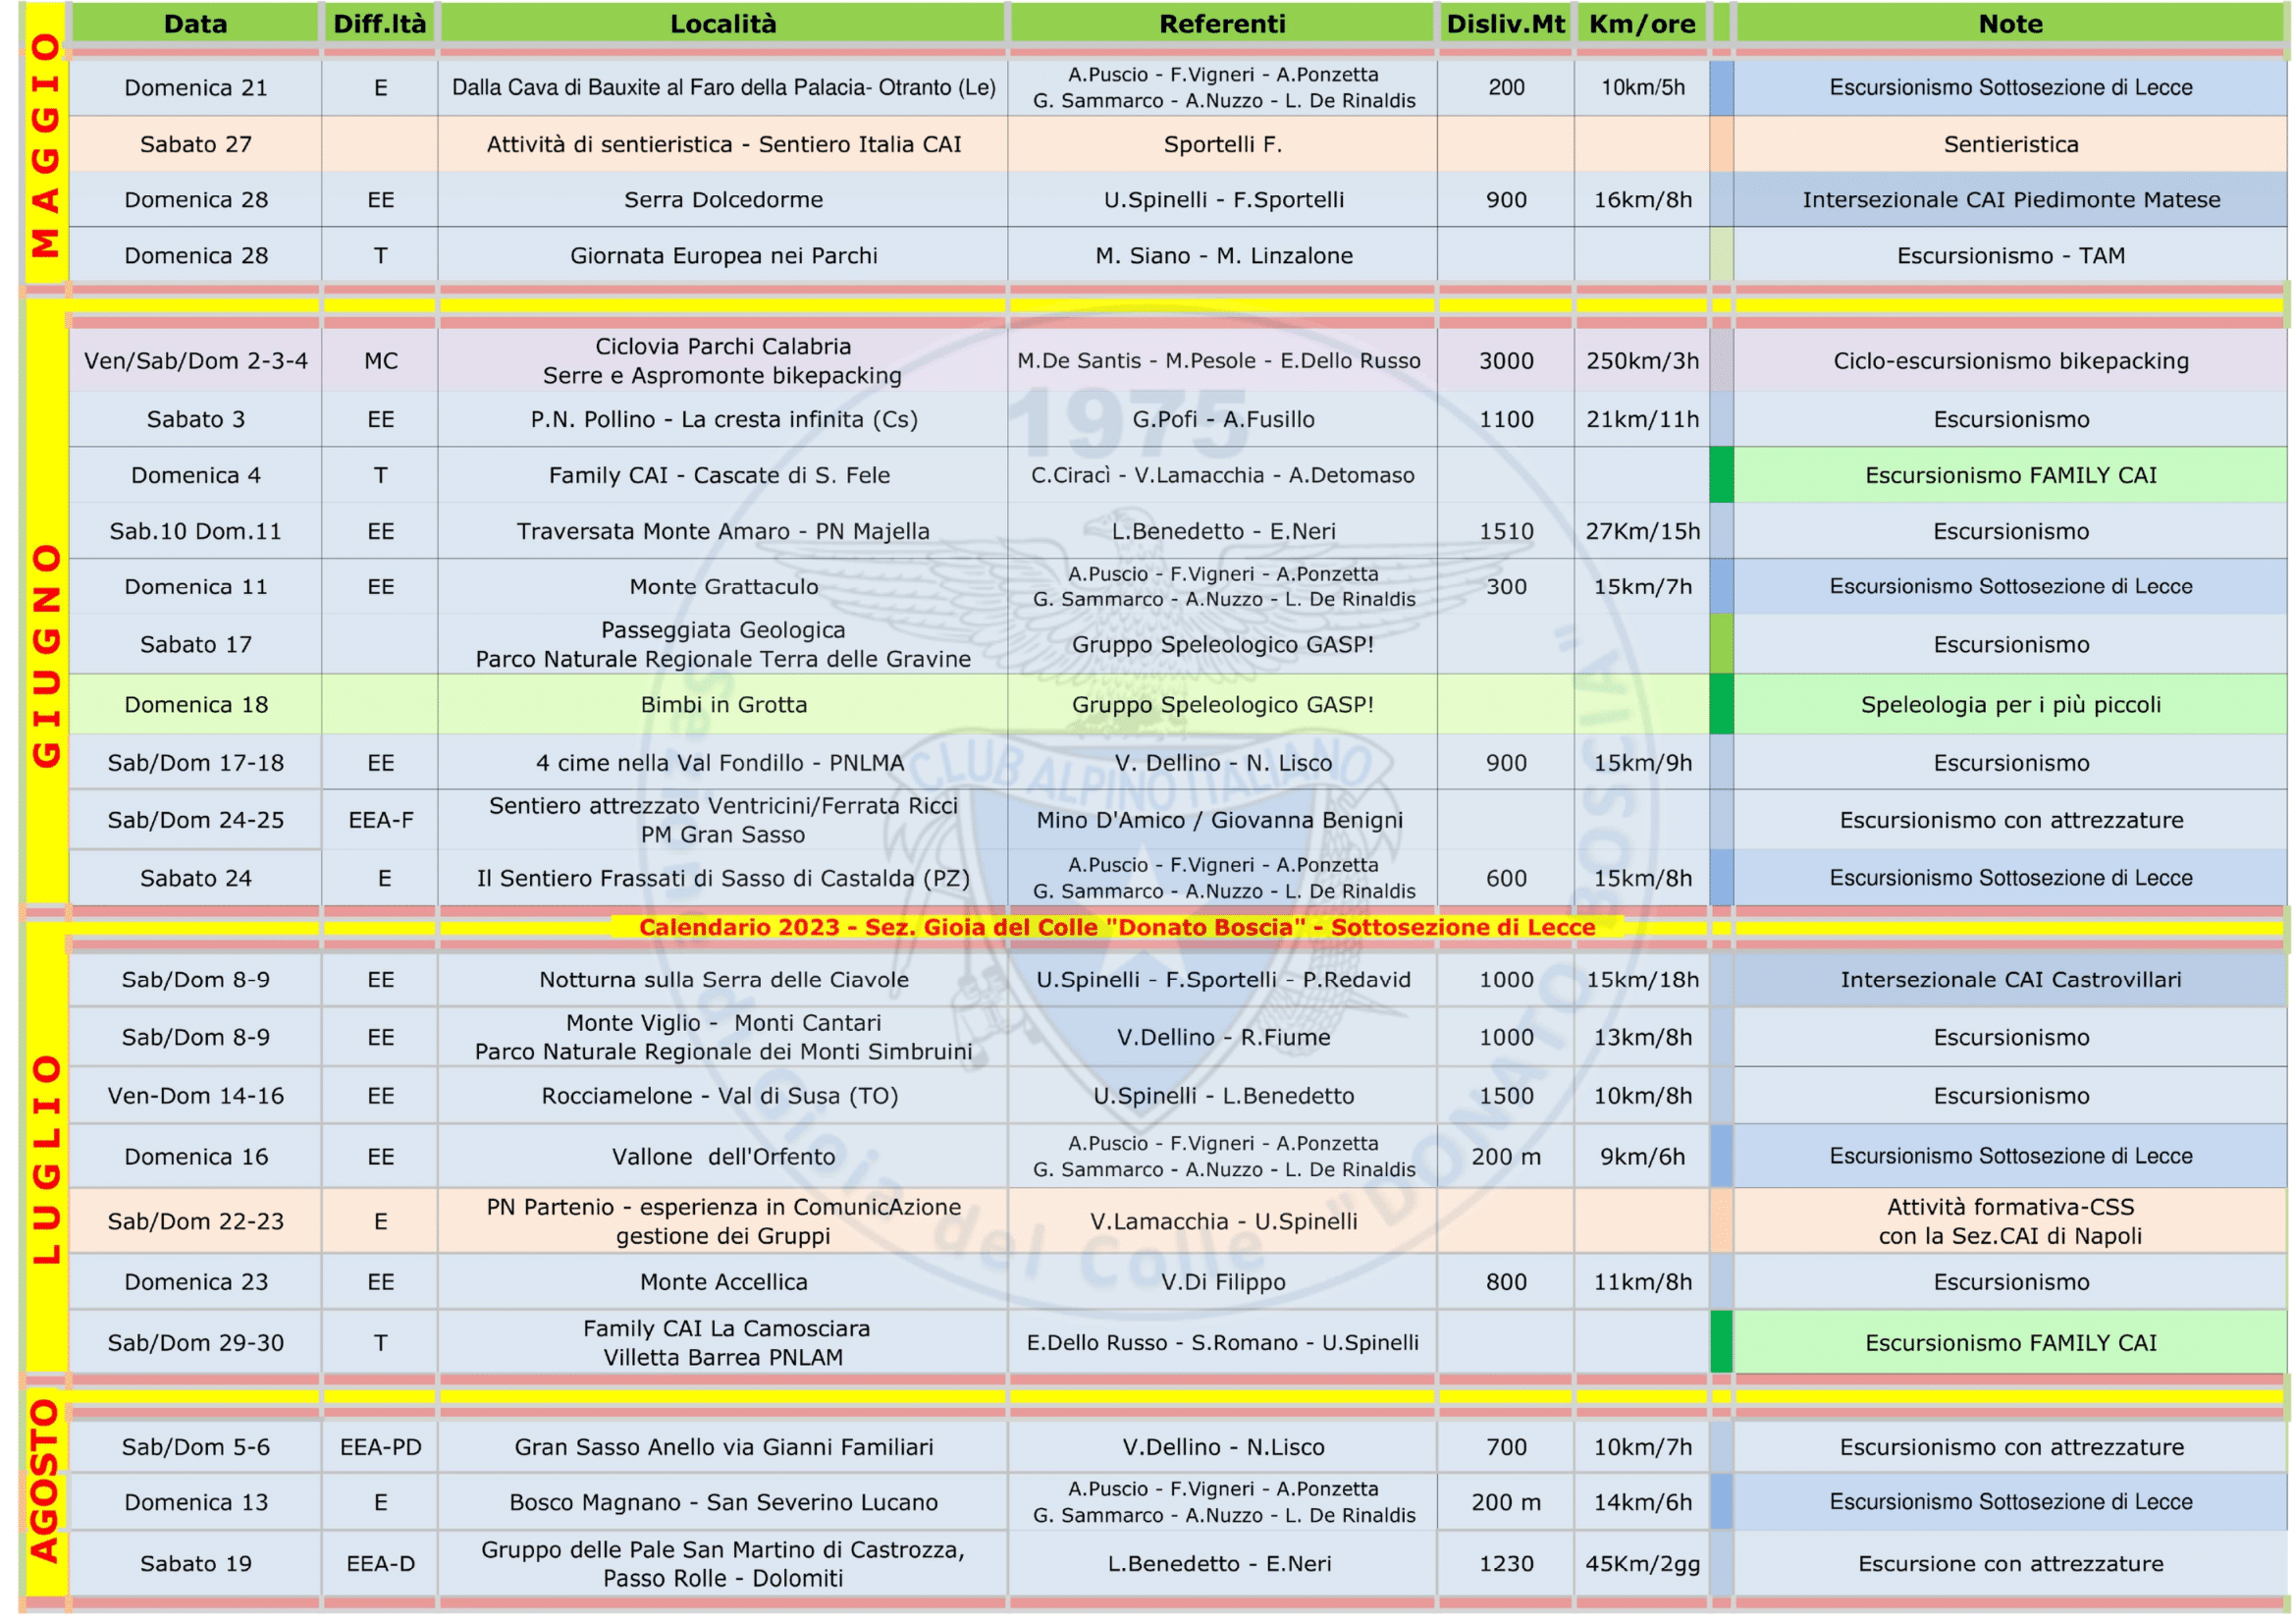This screenshot has width=2296, height=1623.
Task: Select the 'Serra Dolcedorme' locality cell
Action: 723,200
